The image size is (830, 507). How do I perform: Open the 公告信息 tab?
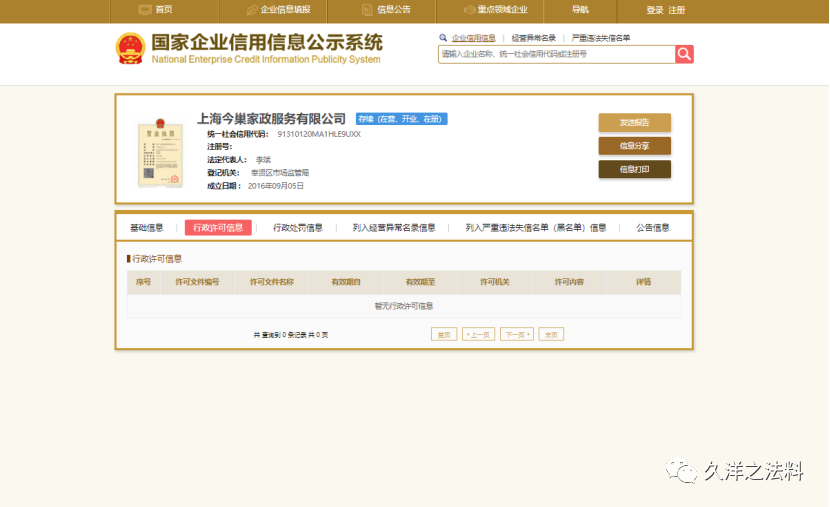653,228
